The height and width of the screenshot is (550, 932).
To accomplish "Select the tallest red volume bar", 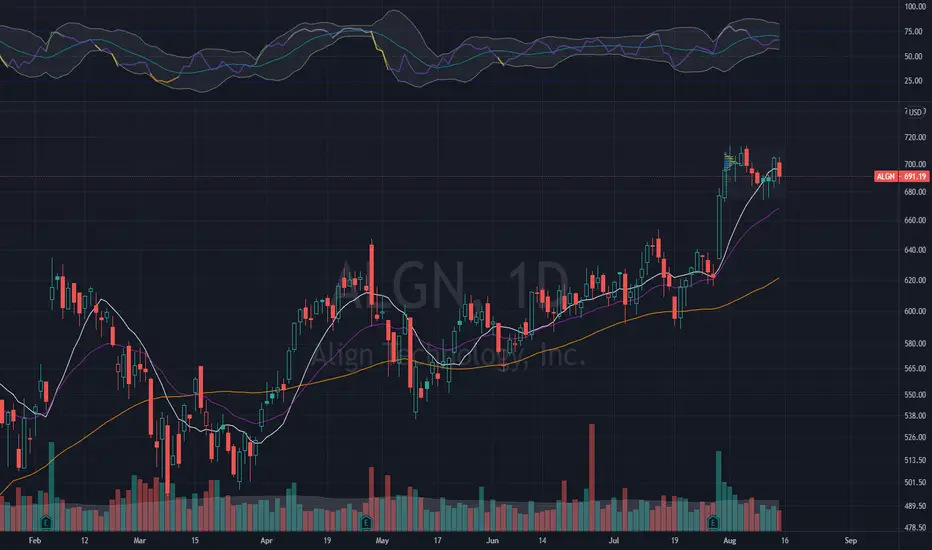I will coord(591,477).
